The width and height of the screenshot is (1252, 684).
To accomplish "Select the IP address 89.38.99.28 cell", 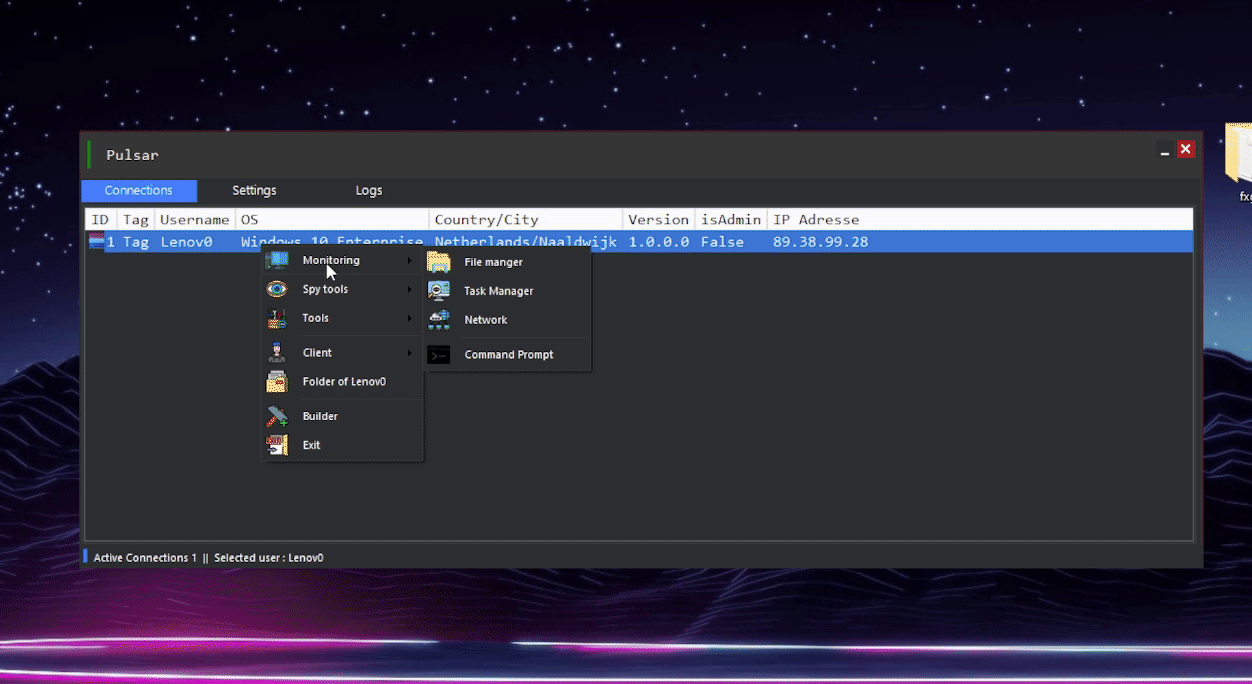I will (x=820, y=242).
